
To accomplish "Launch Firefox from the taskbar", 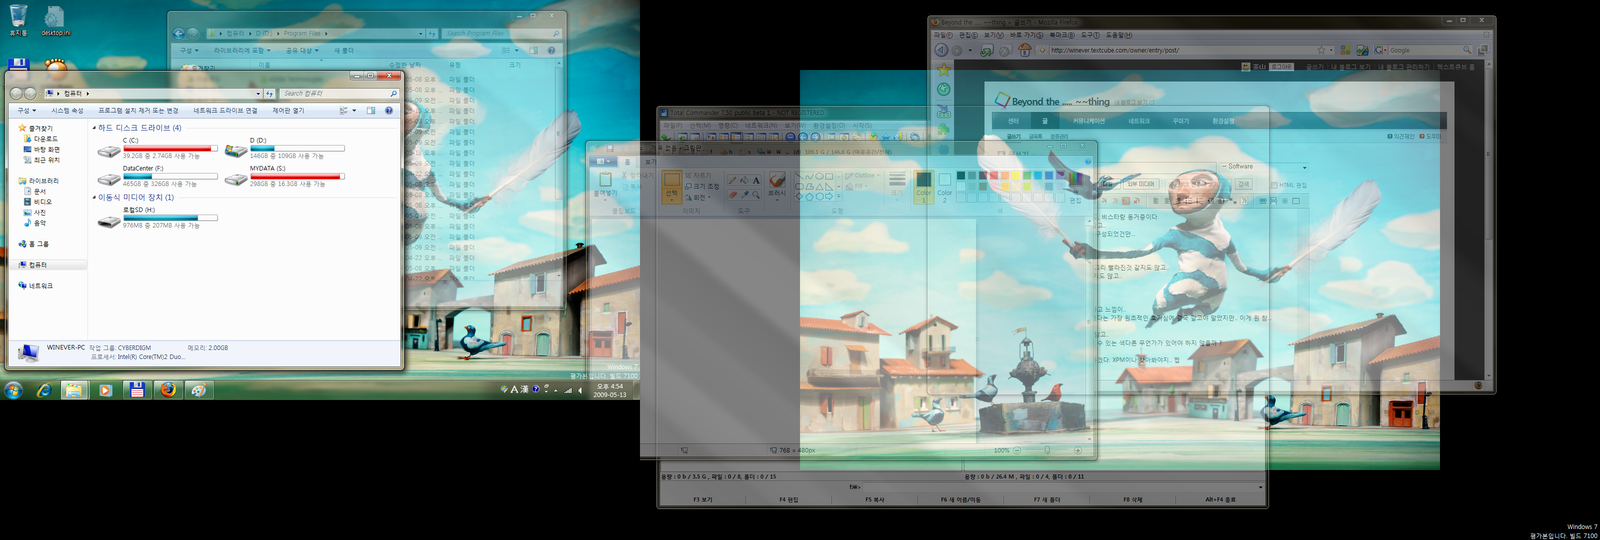I will pos(168,390).
